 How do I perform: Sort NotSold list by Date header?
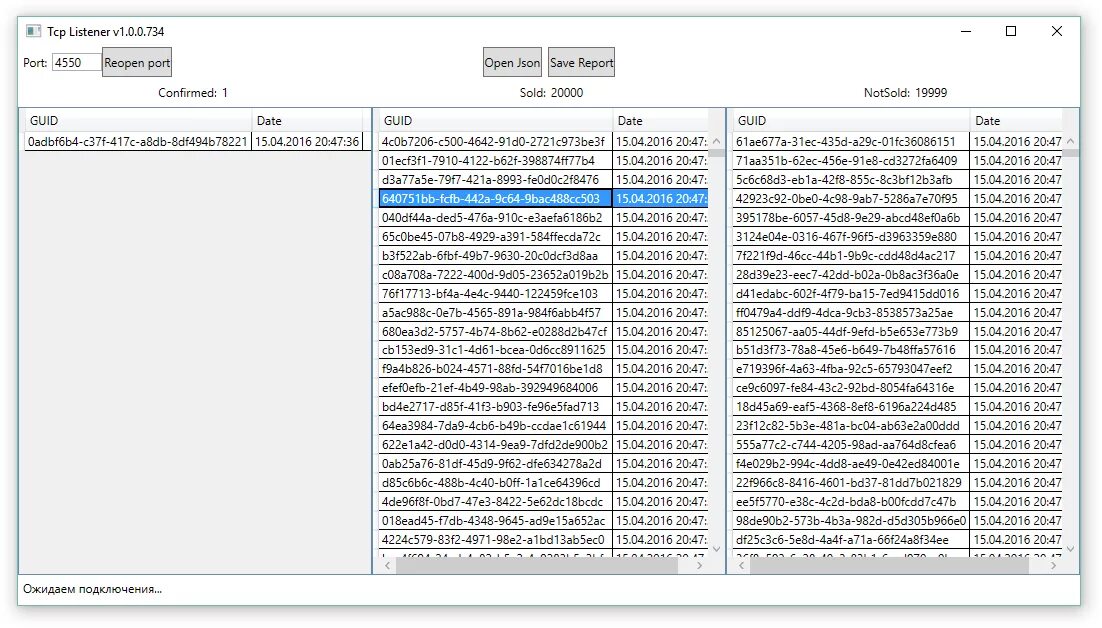(1016, 120)
